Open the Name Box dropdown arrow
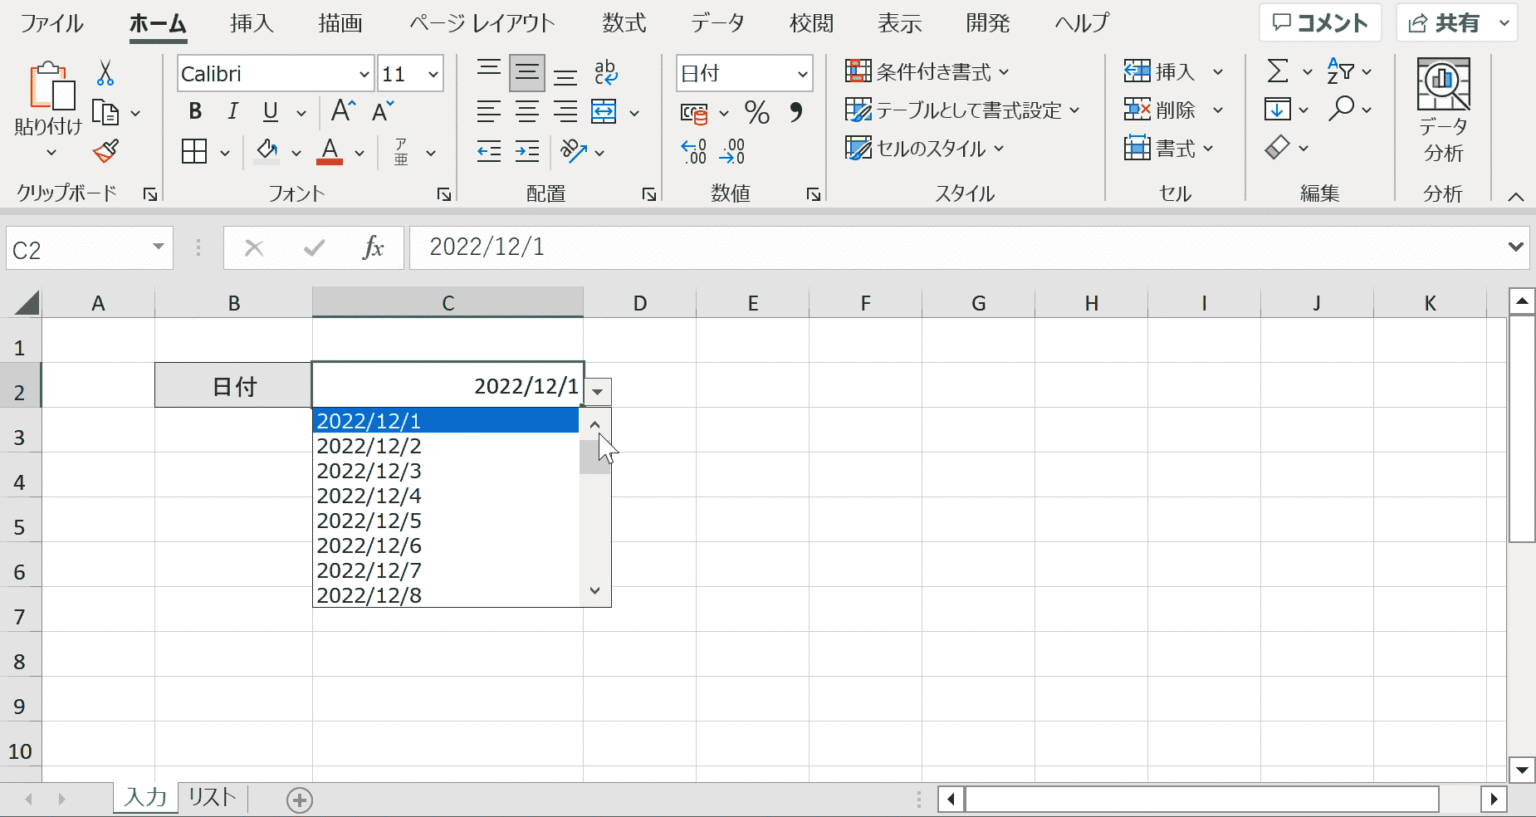Image resolution: width=1536 pixels, height=817 pixels. [x=158, y=248]
